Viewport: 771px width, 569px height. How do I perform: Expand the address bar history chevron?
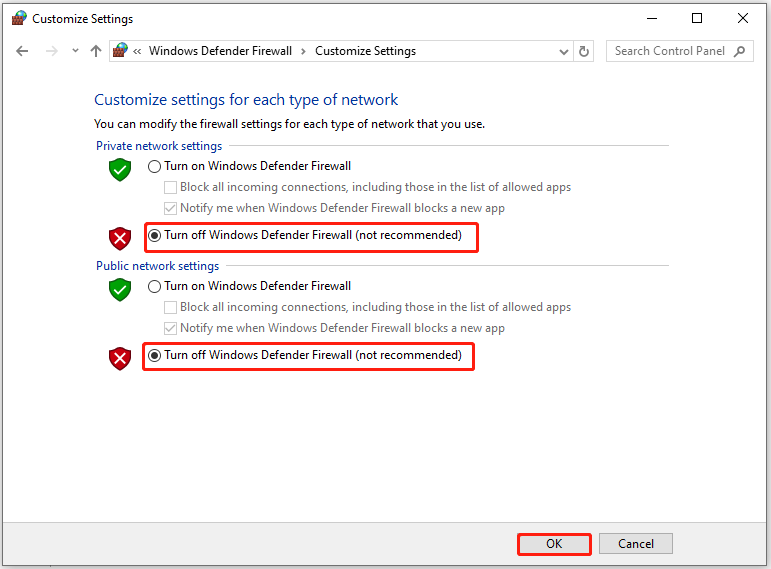coord(564,52)
